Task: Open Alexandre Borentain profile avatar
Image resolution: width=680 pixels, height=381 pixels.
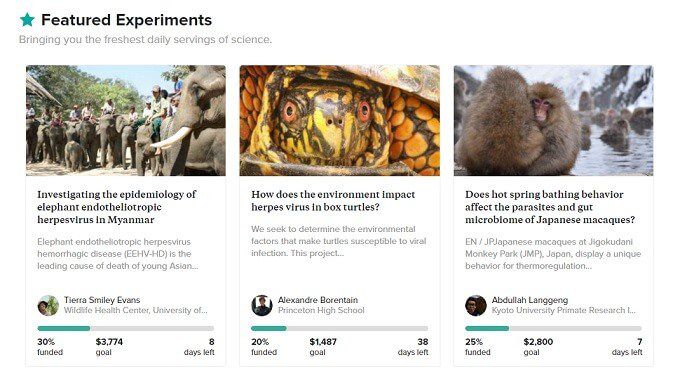Action: tap(262, 306)
